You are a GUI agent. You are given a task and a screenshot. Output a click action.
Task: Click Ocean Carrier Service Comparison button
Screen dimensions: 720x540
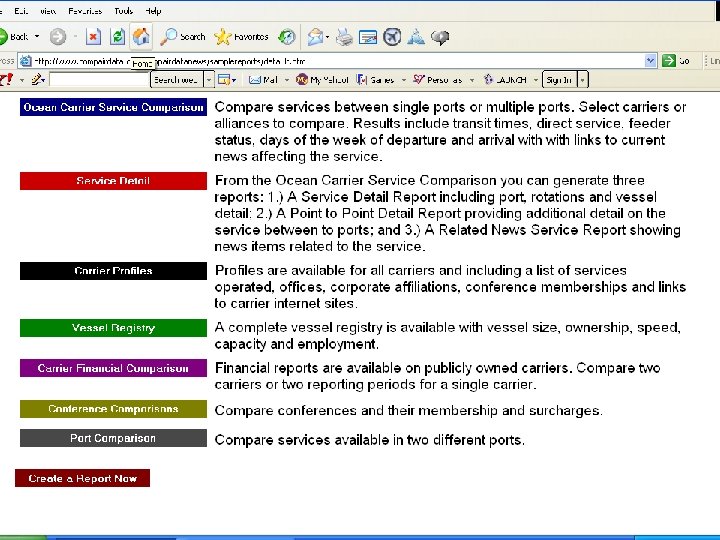pos(113,107)
